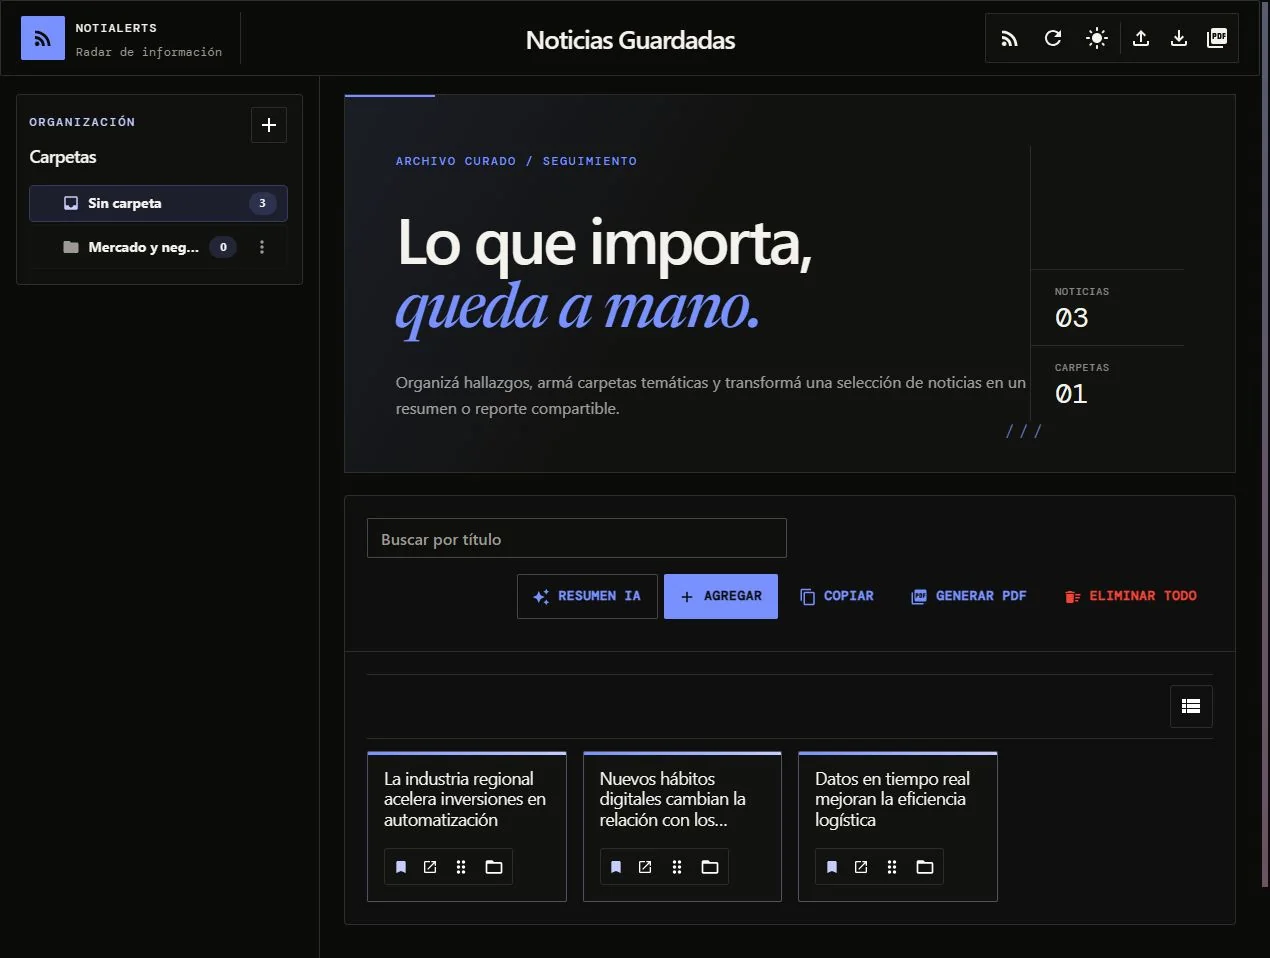Image resolution: width=1270 pixels, height=958 pixels.
Task: Click the Copiar button
Action: click(837, 596)
